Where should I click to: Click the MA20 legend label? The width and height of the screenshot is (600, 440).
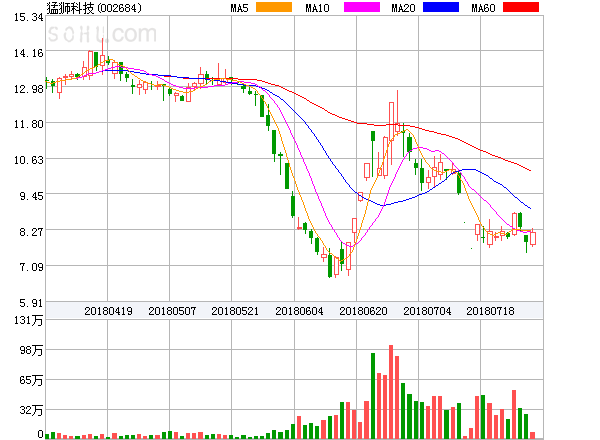pyautogui.click(x=403, y=8)
